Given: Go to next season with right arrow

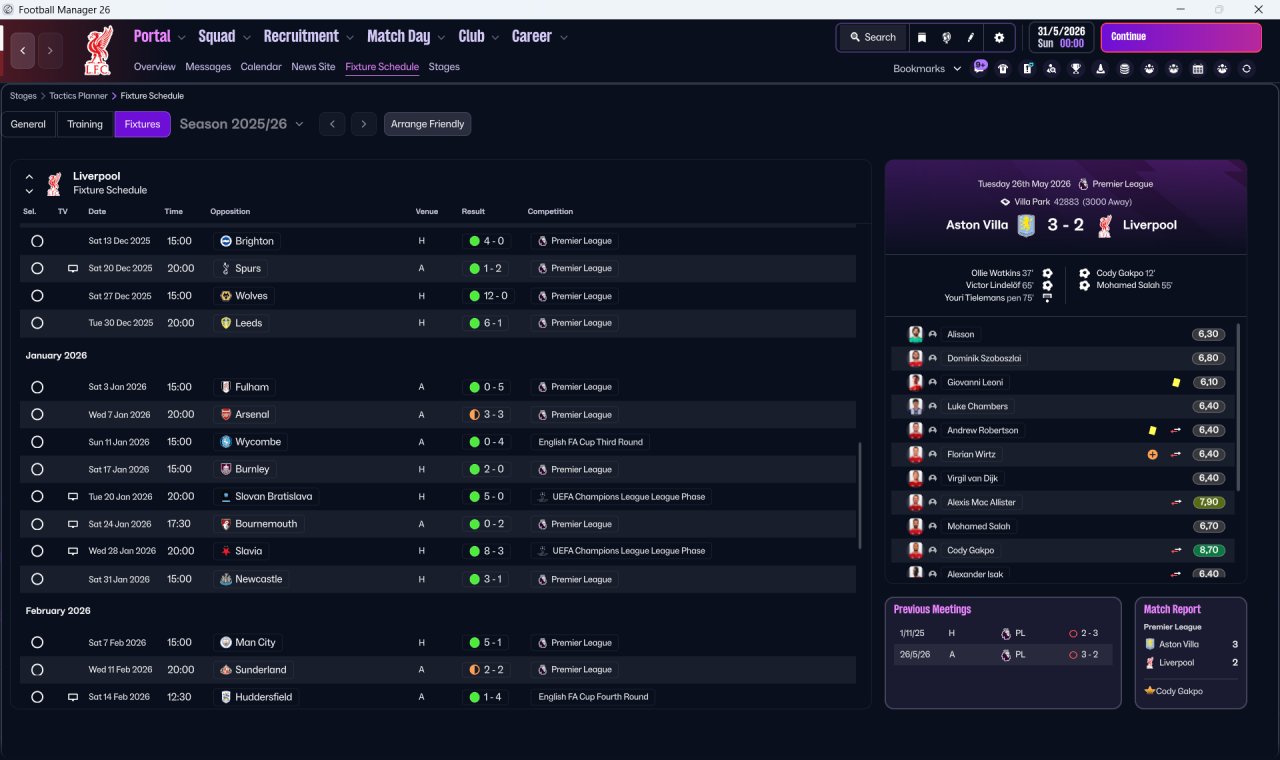Looking at the screenshot, I should [x=364, y=124].
